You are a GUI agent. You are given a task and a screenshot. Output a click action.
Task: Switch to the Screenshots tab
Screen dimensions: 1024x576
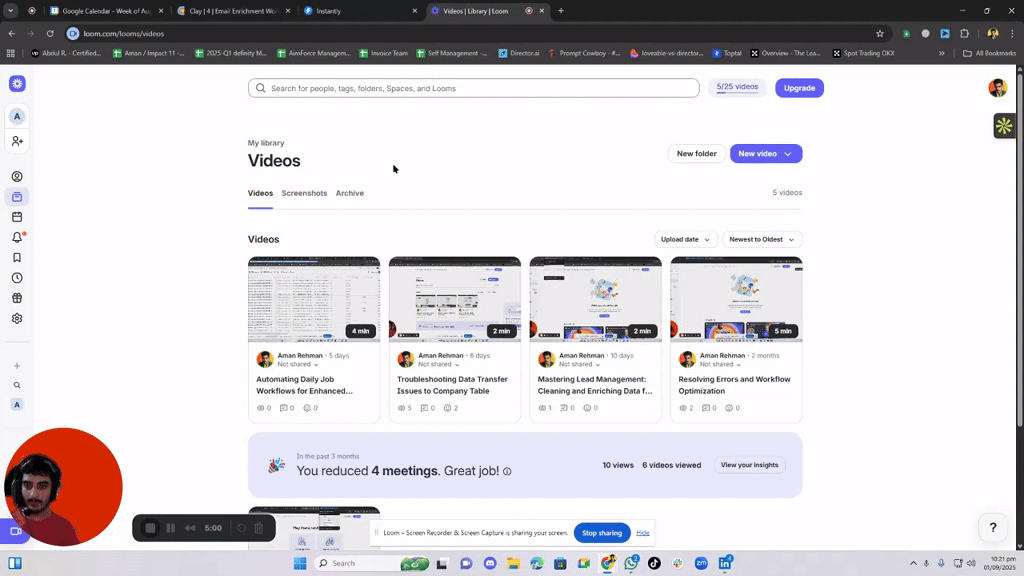(x=304, y=193)
